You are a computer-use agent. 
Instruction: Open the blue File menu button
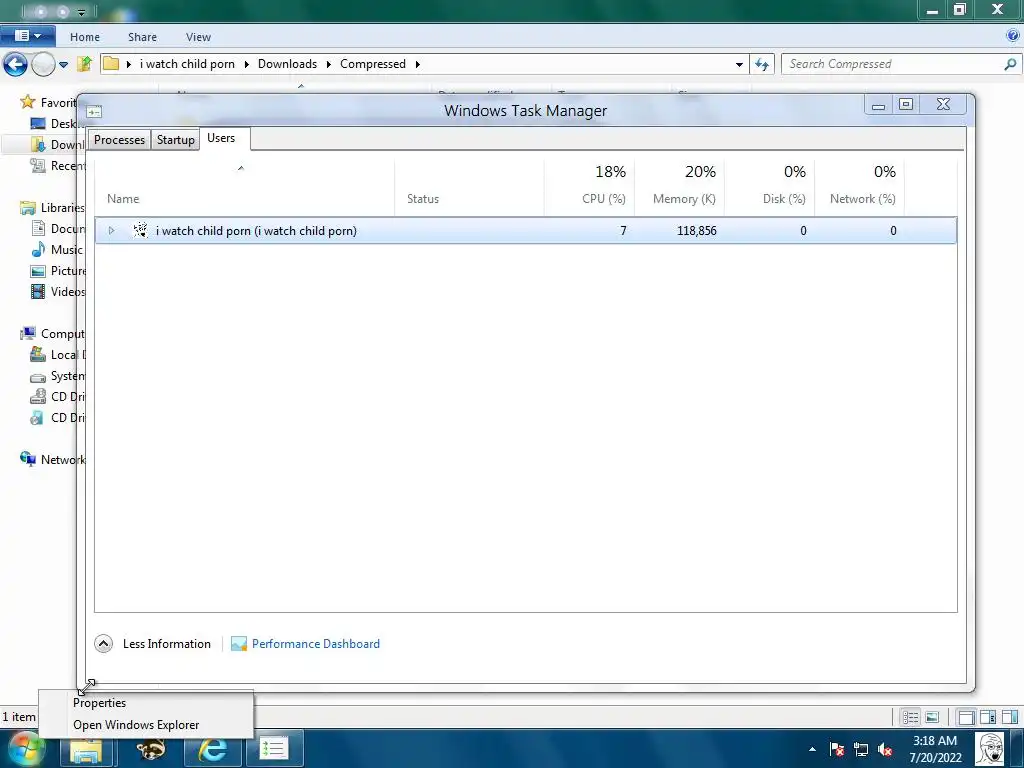[x=27, y=36]
